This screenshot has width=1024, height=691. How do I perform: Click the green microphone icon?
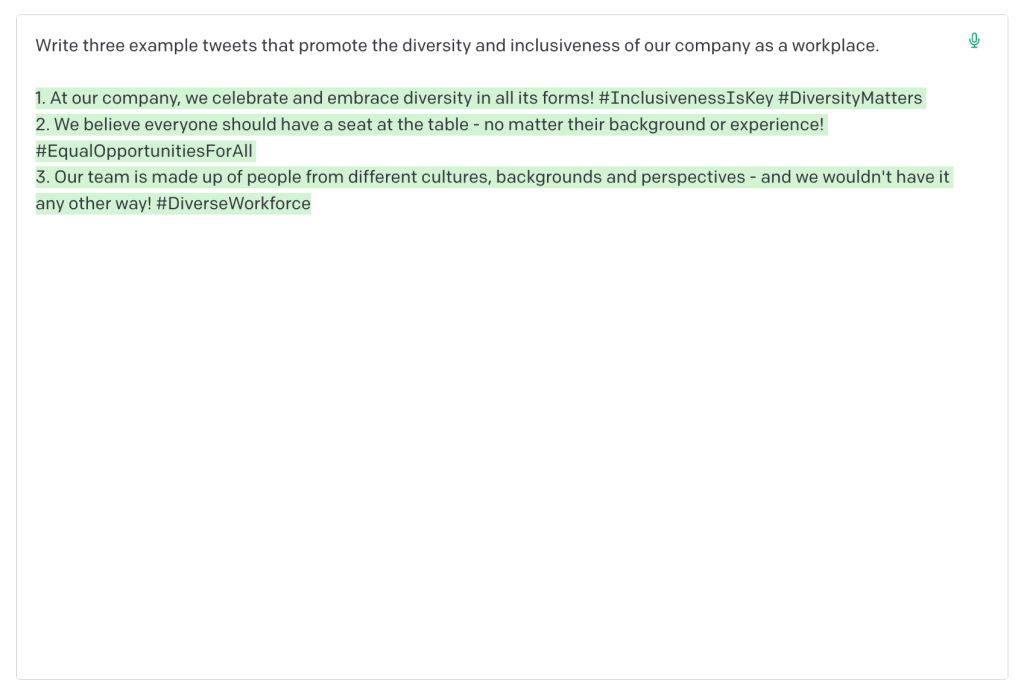(974, 41)
